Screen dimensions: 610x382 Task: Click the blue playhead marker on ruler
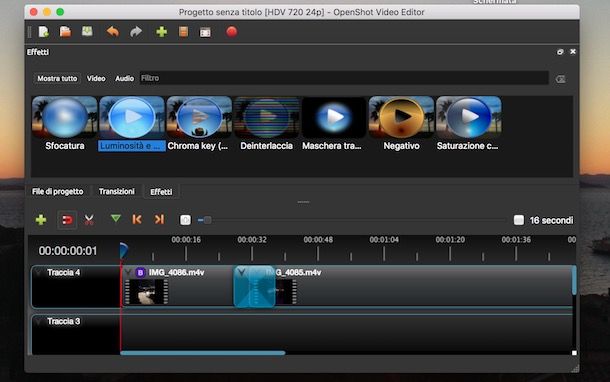point(123,250)
